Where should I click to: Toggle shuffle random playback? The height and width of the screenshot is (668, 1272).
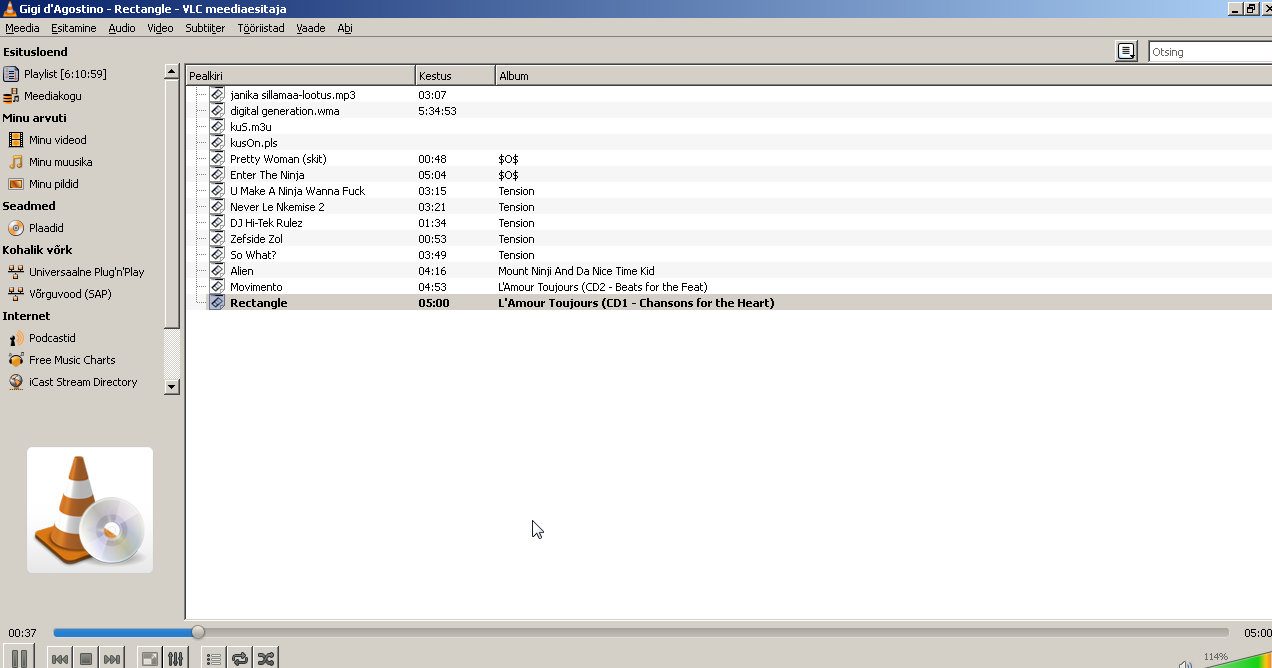[266, 659]
